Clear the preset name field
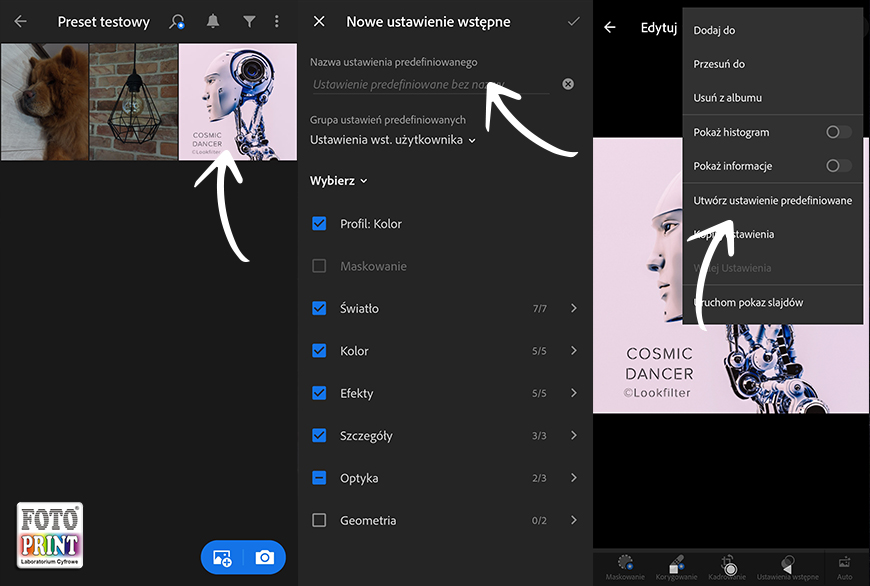 [x=568, y=84]
